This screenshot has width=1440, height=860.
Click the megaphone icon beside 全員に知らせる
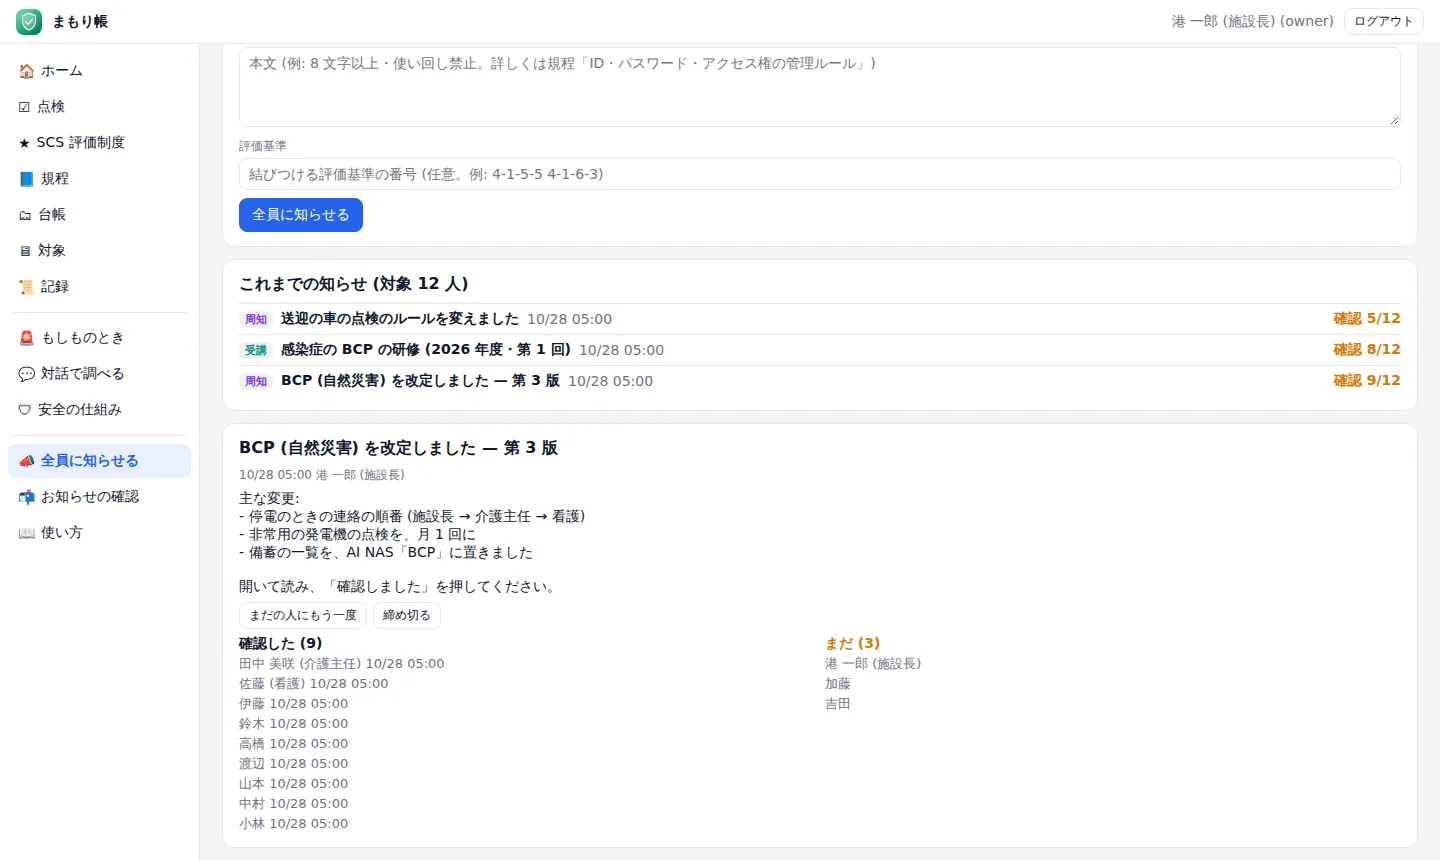tap(26, 461)
